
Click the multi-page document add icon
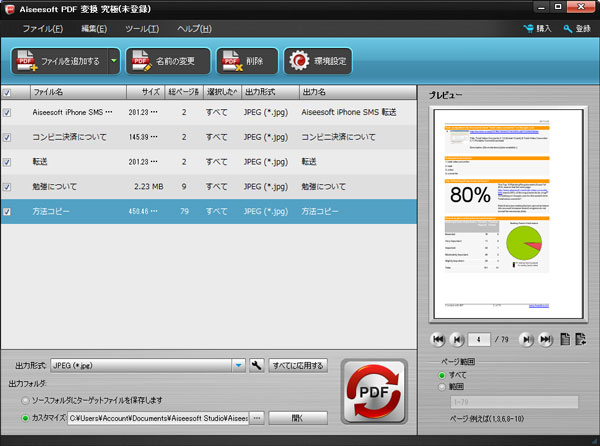tap(580, 339)
